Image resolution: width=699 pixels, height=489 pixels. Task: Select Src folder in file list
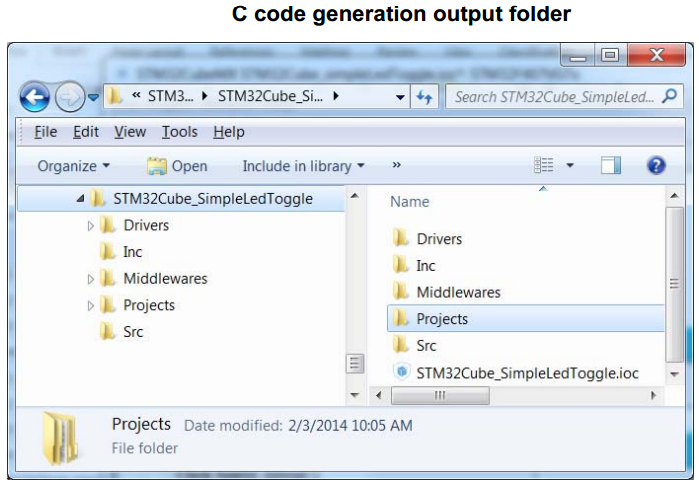tap(426, 346)
